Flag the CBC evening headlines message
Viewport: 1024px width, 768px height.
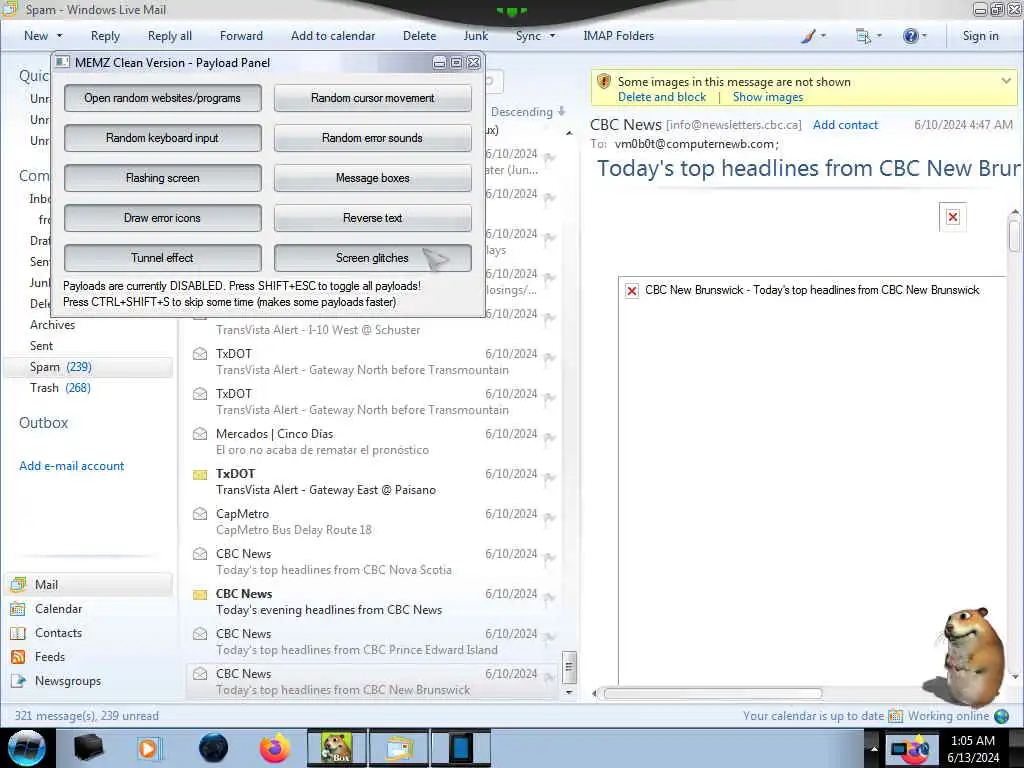(550, 598)
